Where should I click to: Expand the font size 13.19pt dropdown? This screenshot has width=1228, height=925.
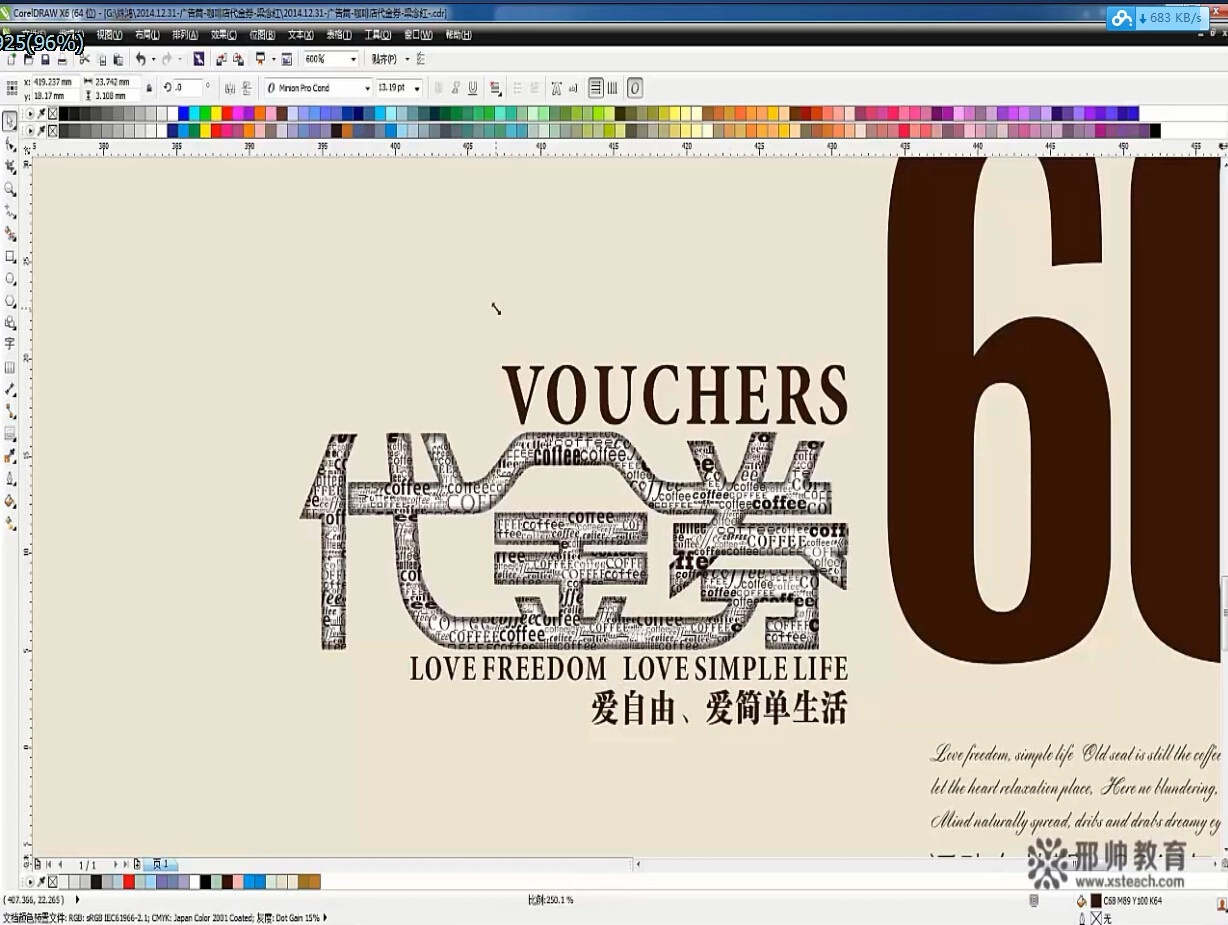point(417,88)
